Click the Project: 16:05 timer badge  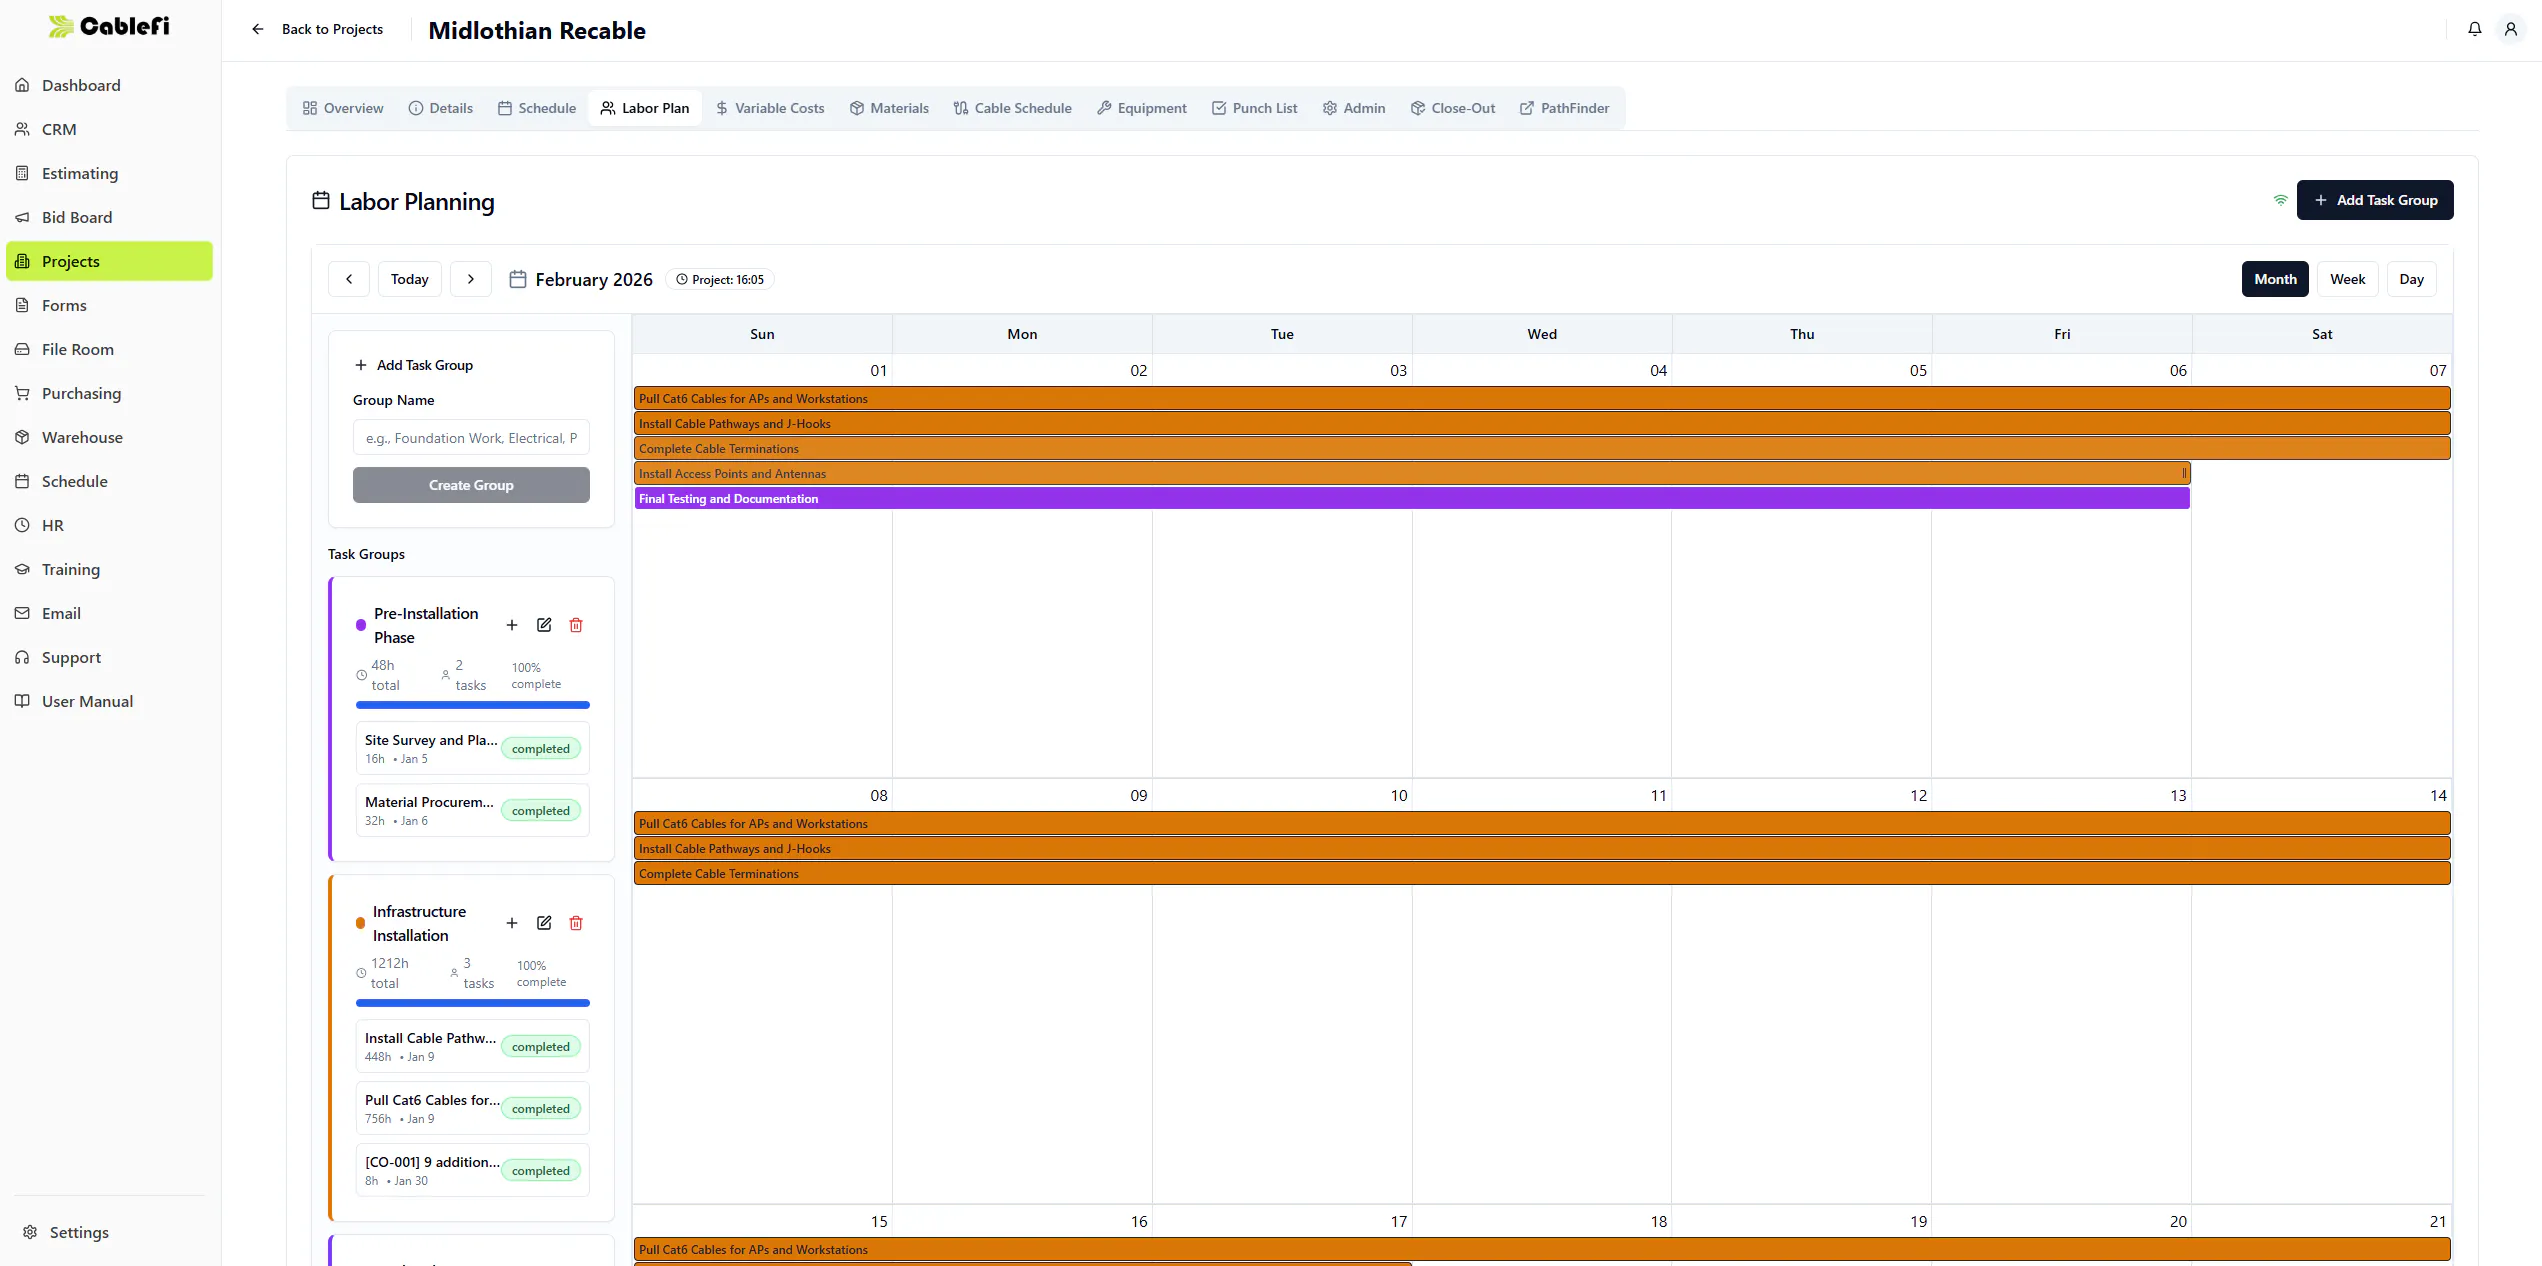[720, 280]
